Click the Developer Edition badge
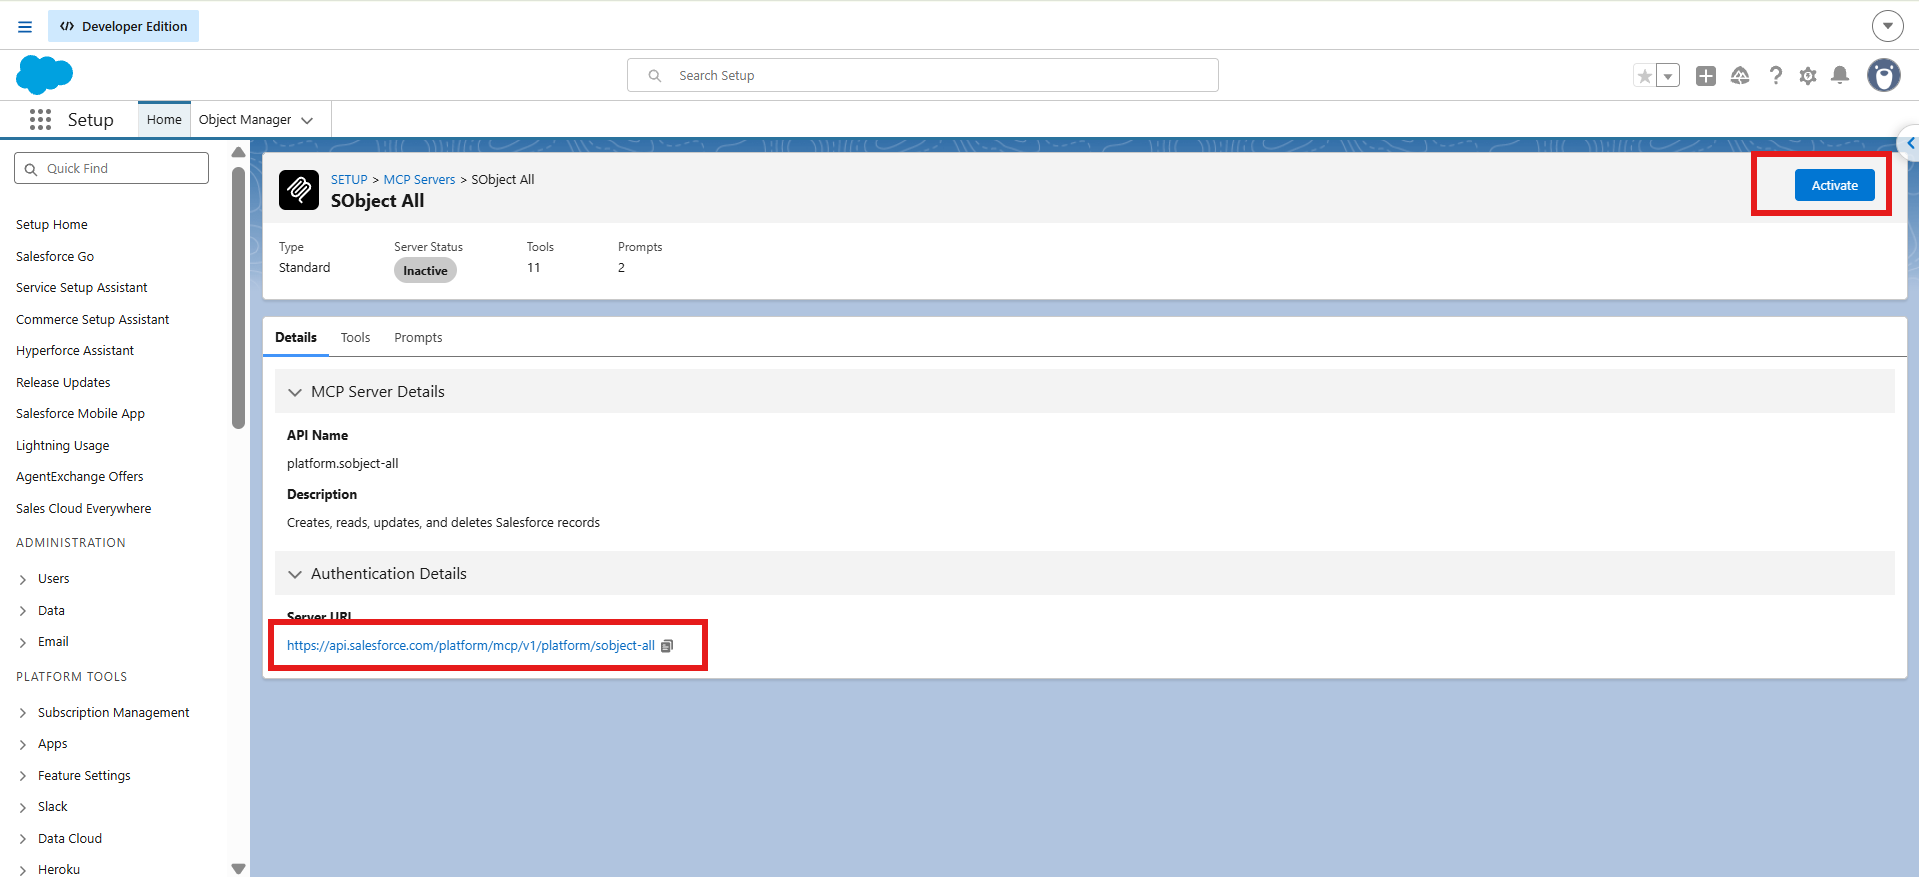1919x877 pixels. pyautogui.click(x=123, y=26)
